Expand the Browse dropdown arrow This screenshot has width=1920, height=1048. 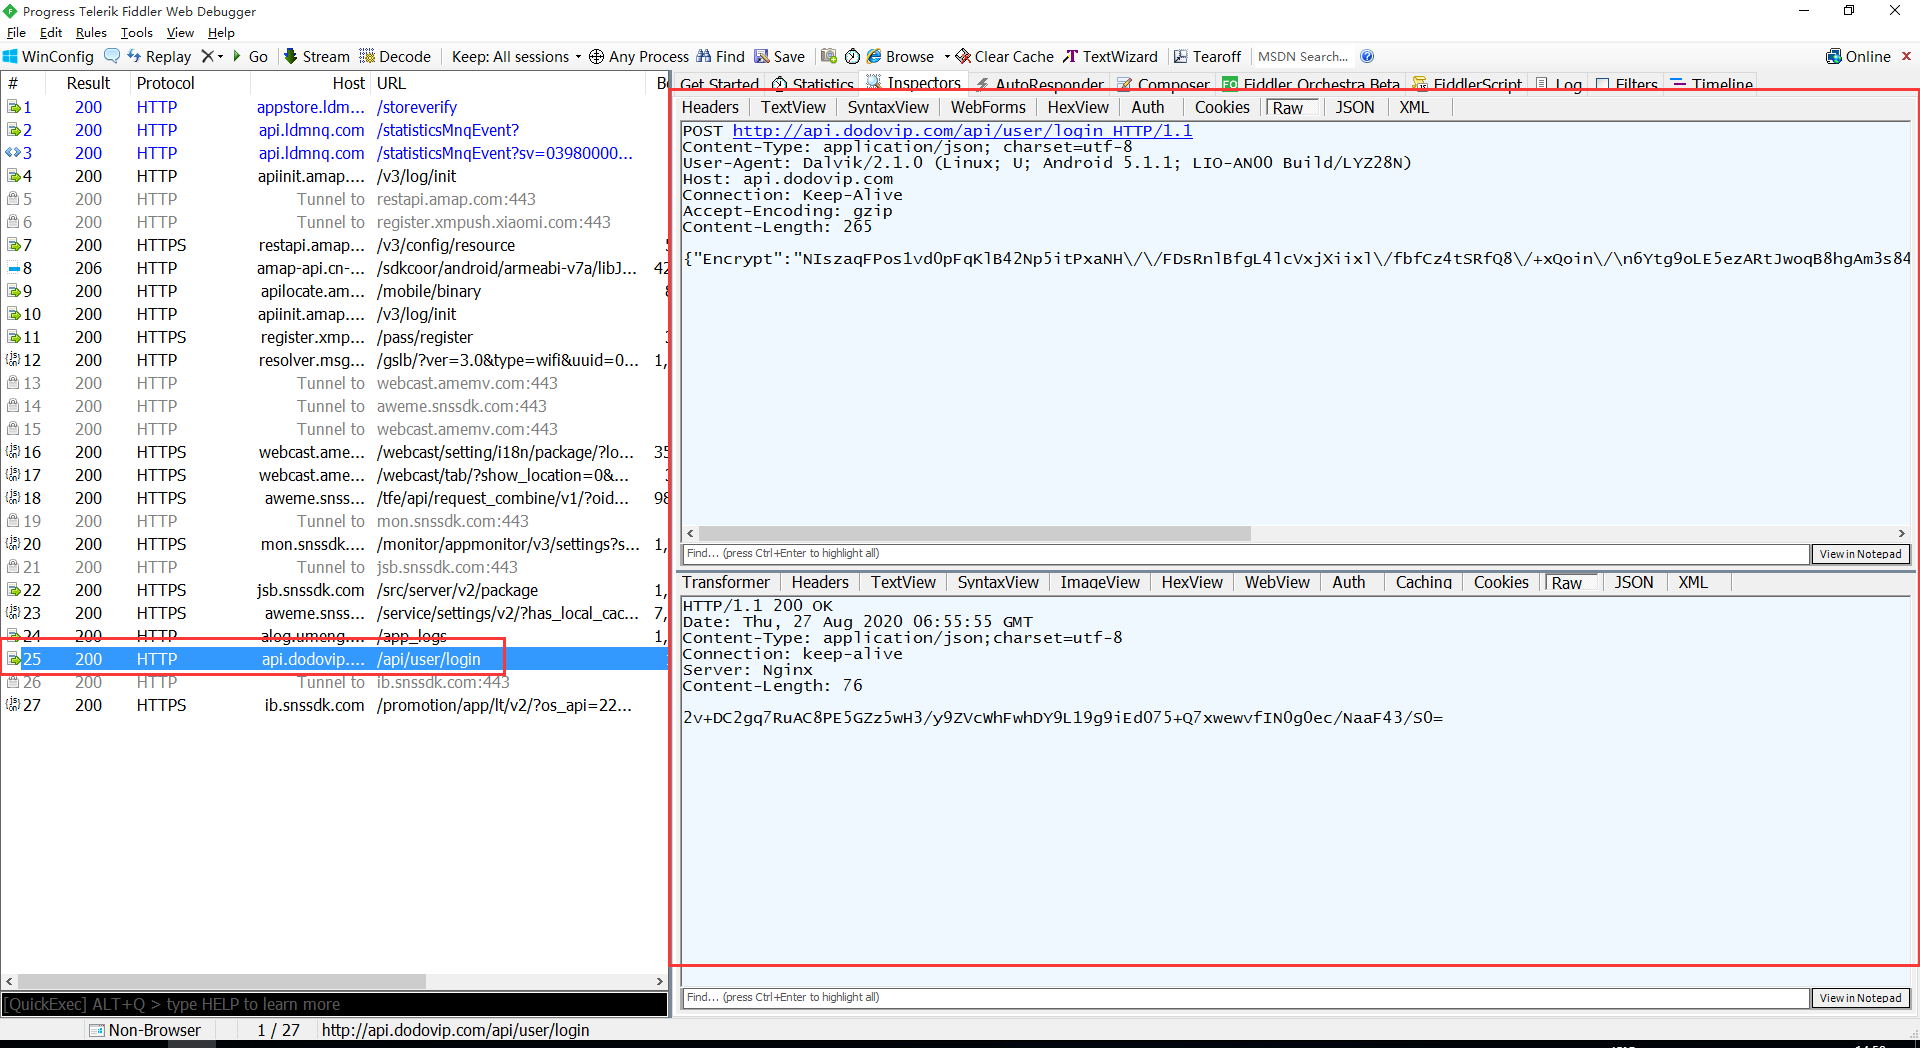coord(946,57)
